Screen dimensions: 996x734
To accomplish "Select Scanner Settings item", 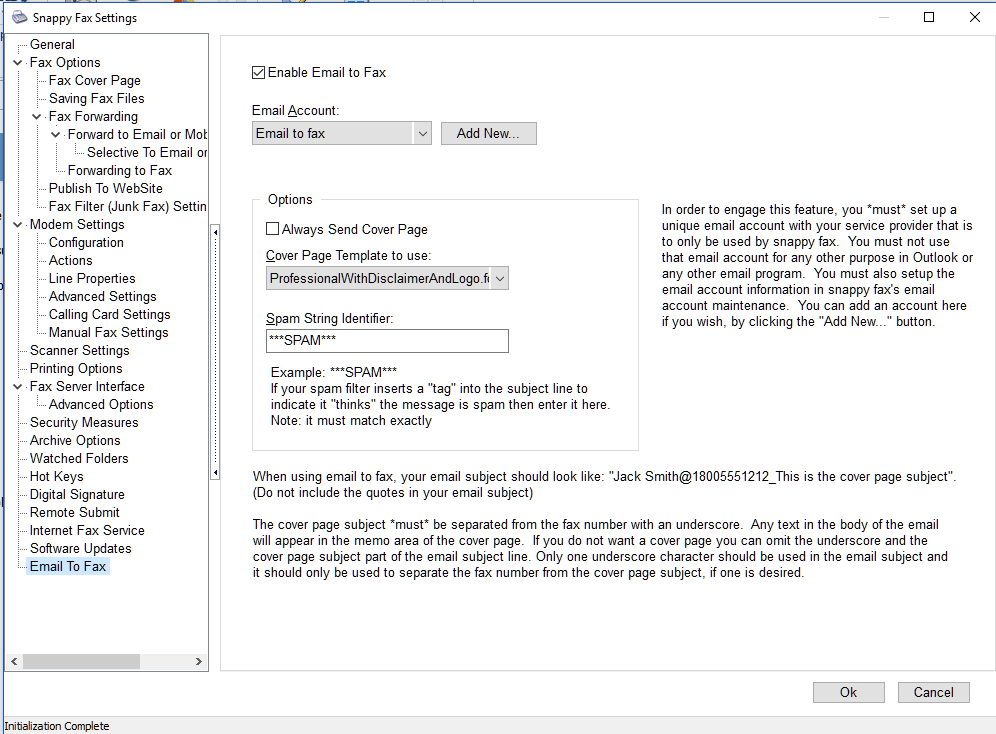I will pyautogui.click(x=79, y=350).
